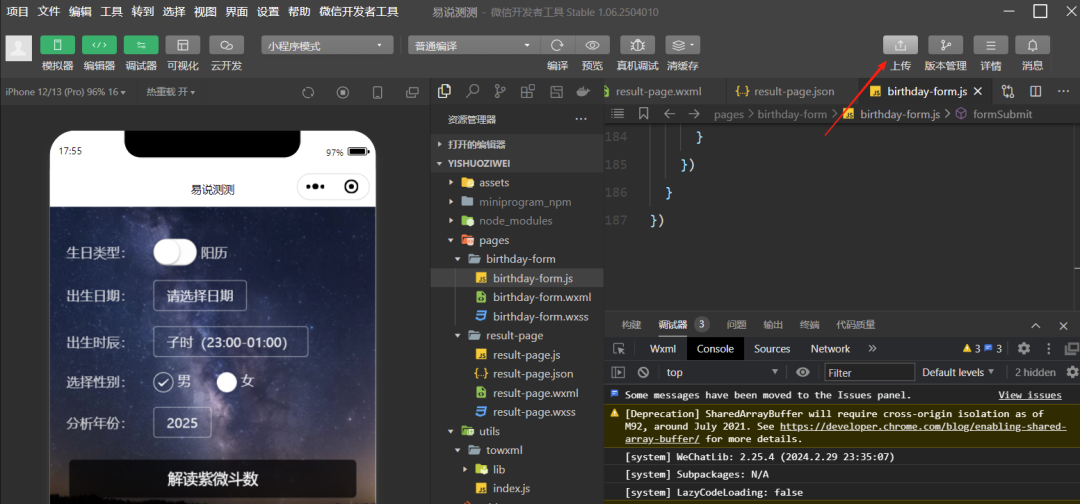Click the upload (上传) icon button
Screen dimensions: 1080x504
tap(900, 45)
